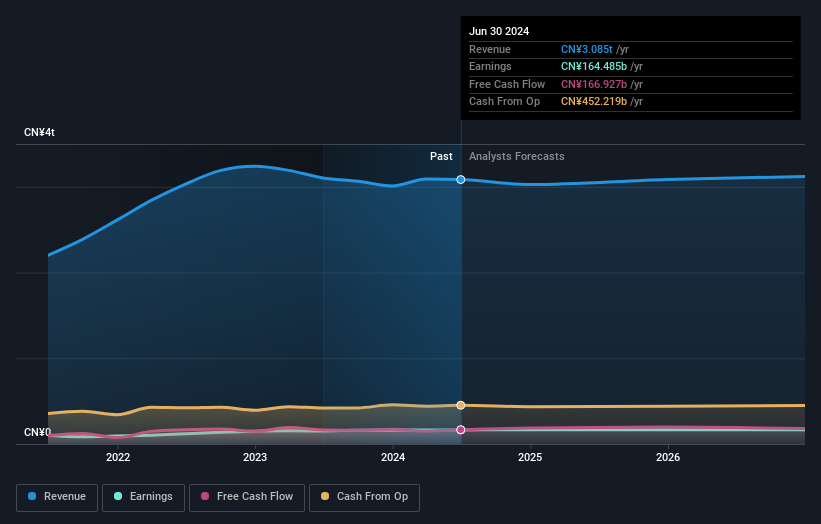Click the CN¥0 y-axis label
Image resolution: width=821 pixels, height=524 pixels.
(x=38, y=432)
